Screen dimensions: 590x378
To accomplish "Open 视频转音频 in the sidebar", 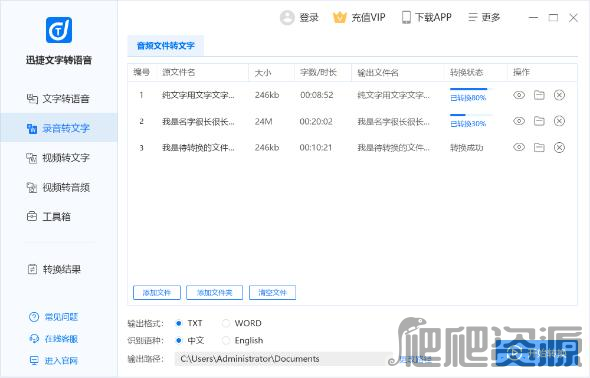I will pos(59,187).
